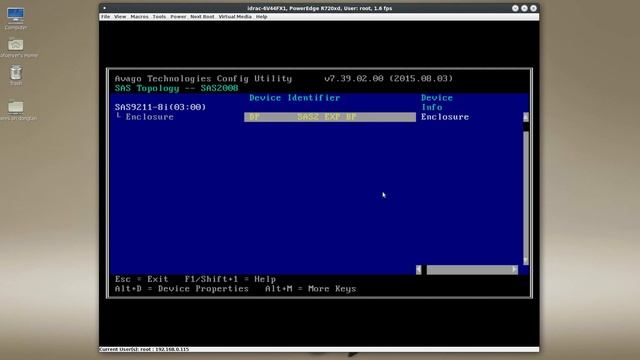Open the Help menu

261,17
